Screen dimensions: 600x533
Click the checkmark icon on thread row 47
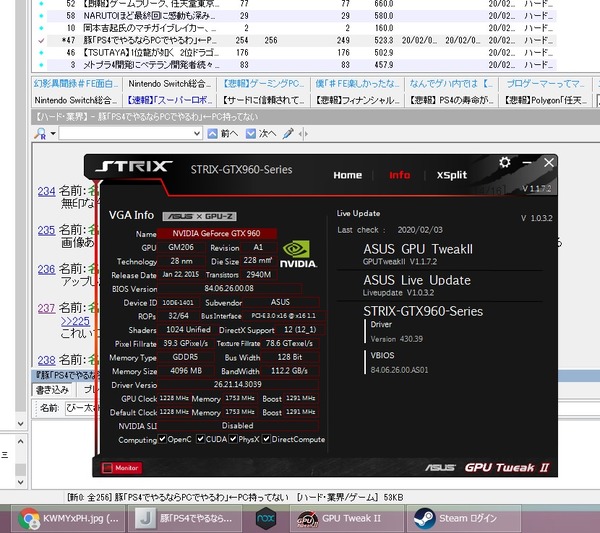41,40
